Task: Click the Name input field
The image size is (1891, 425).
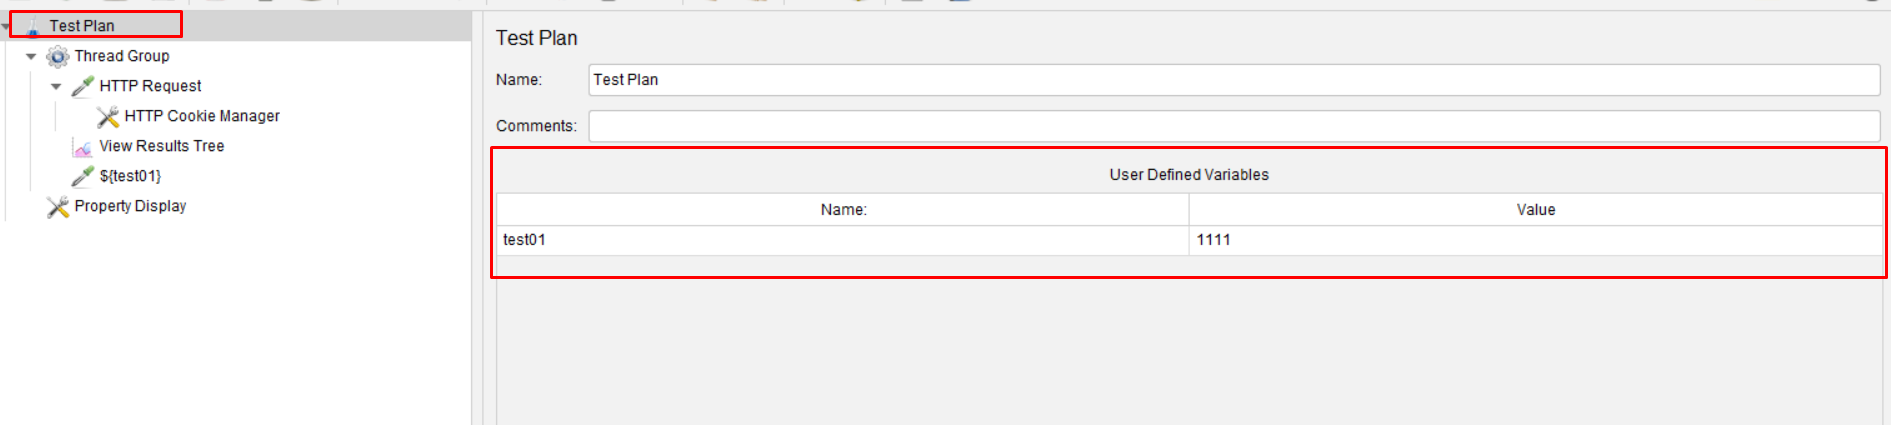Action: coord(1234,80)
